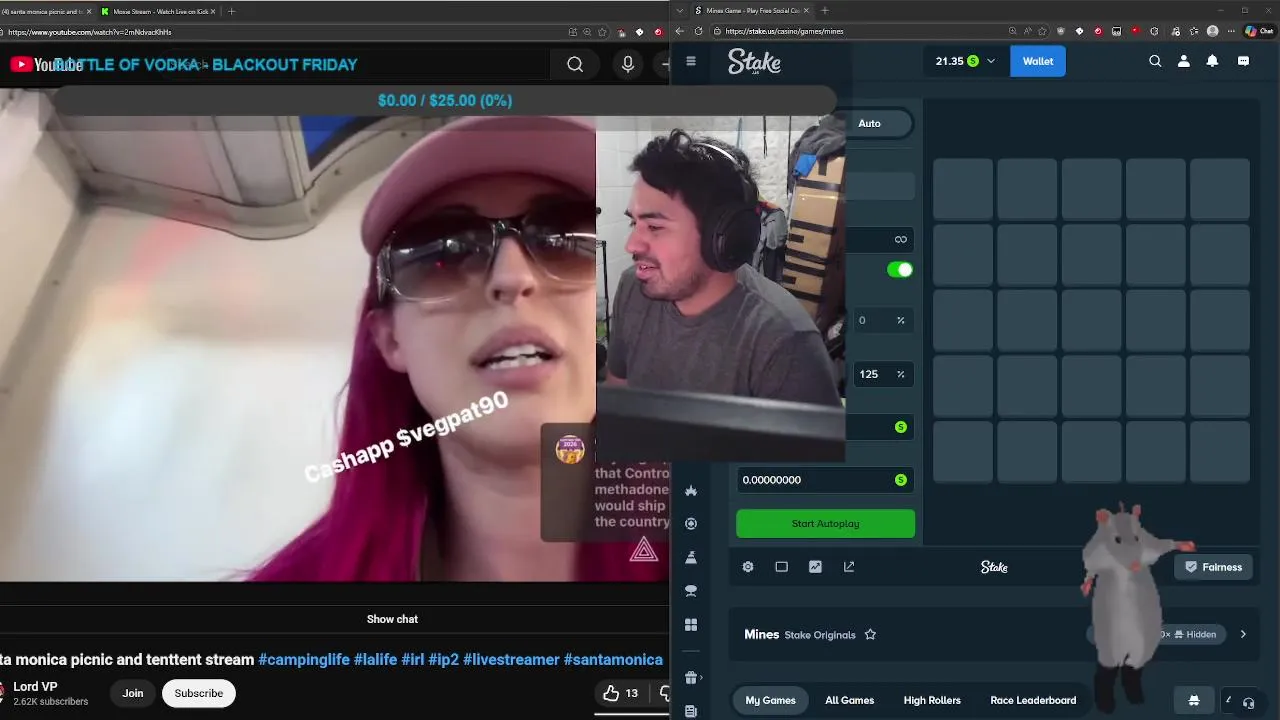Click Start Autoplay button

click(x=825, y=524)
